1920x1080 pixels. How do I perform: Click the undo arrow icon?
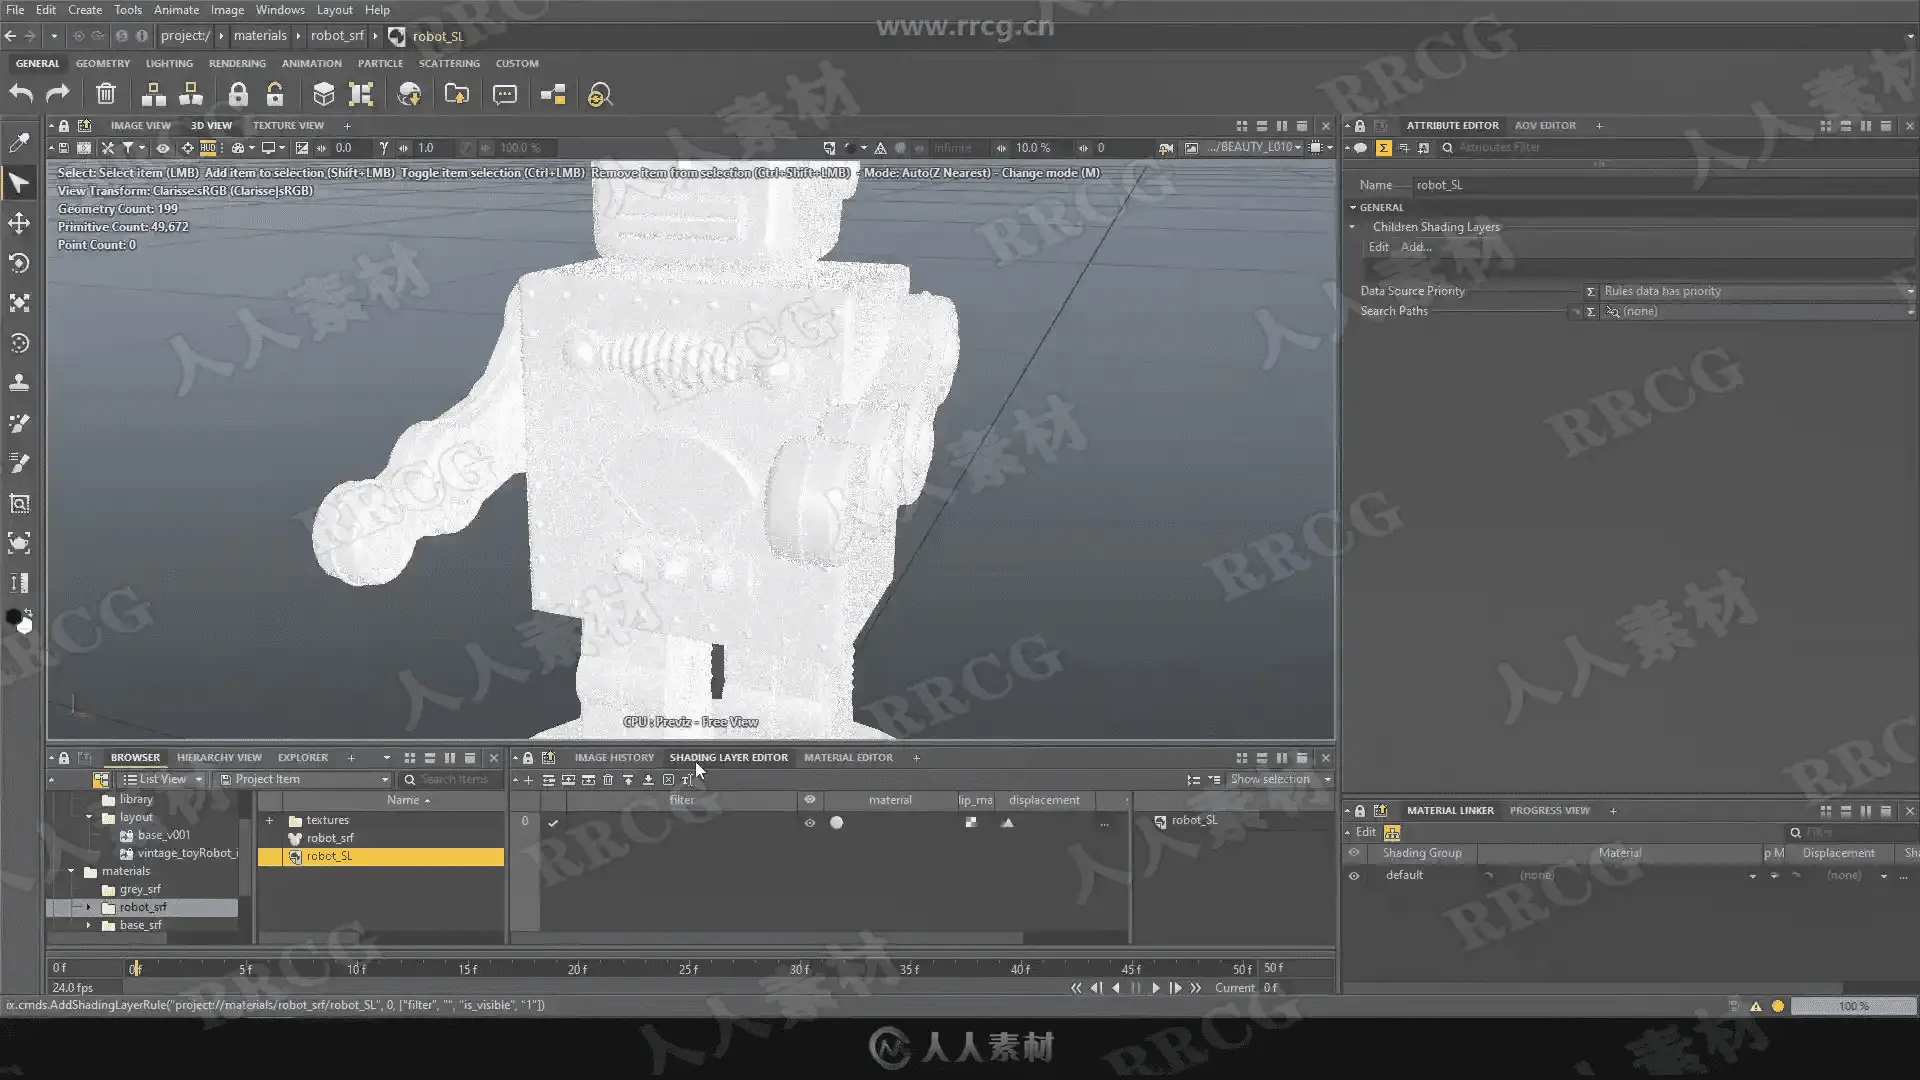(x=21, y=94)
